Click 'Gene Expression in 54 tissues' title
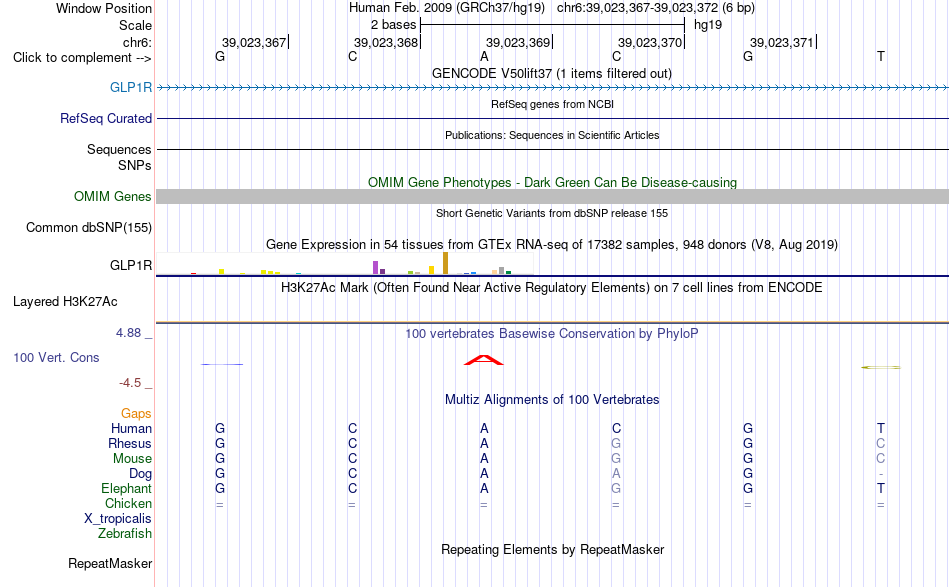The image size is (950, 587). tap(552, 245)
